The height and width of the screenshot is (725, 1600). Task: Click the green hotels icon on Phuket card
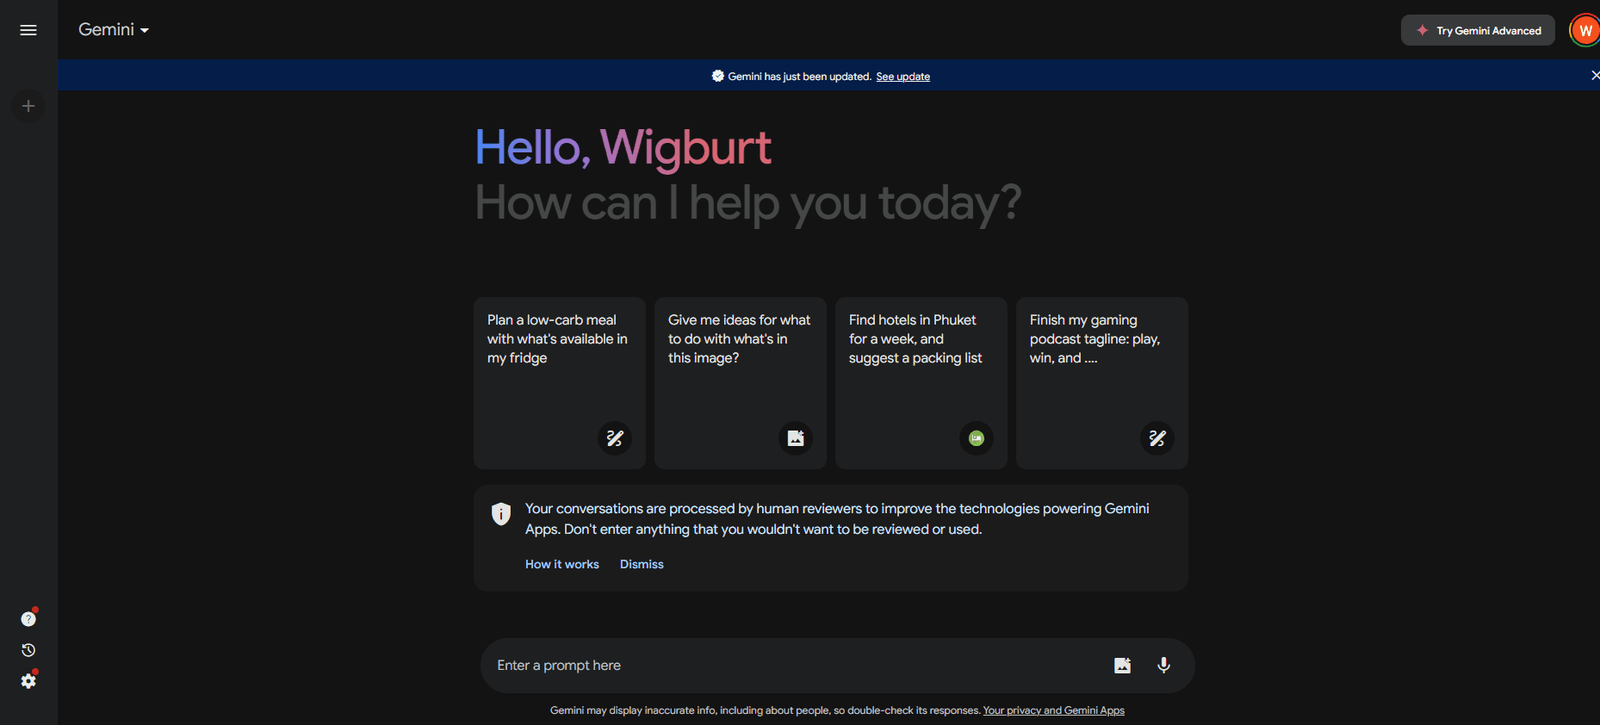[x=977, y=438]
